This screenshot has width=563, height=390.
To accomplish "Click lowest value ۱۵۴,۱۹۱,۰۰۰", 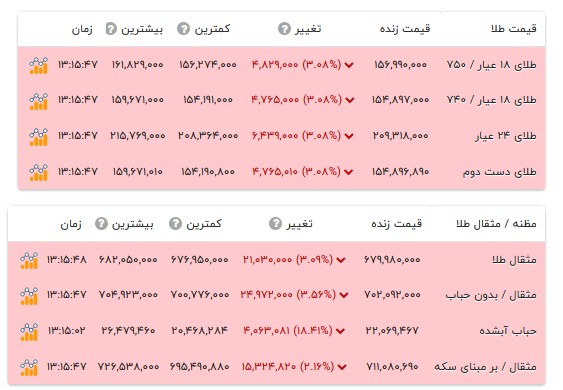I will pyautogui.click(x=208, y=99).
